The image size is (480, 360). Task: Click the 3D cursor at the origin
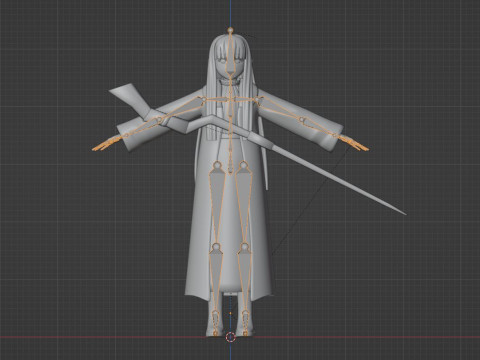(x=230, y=337)
